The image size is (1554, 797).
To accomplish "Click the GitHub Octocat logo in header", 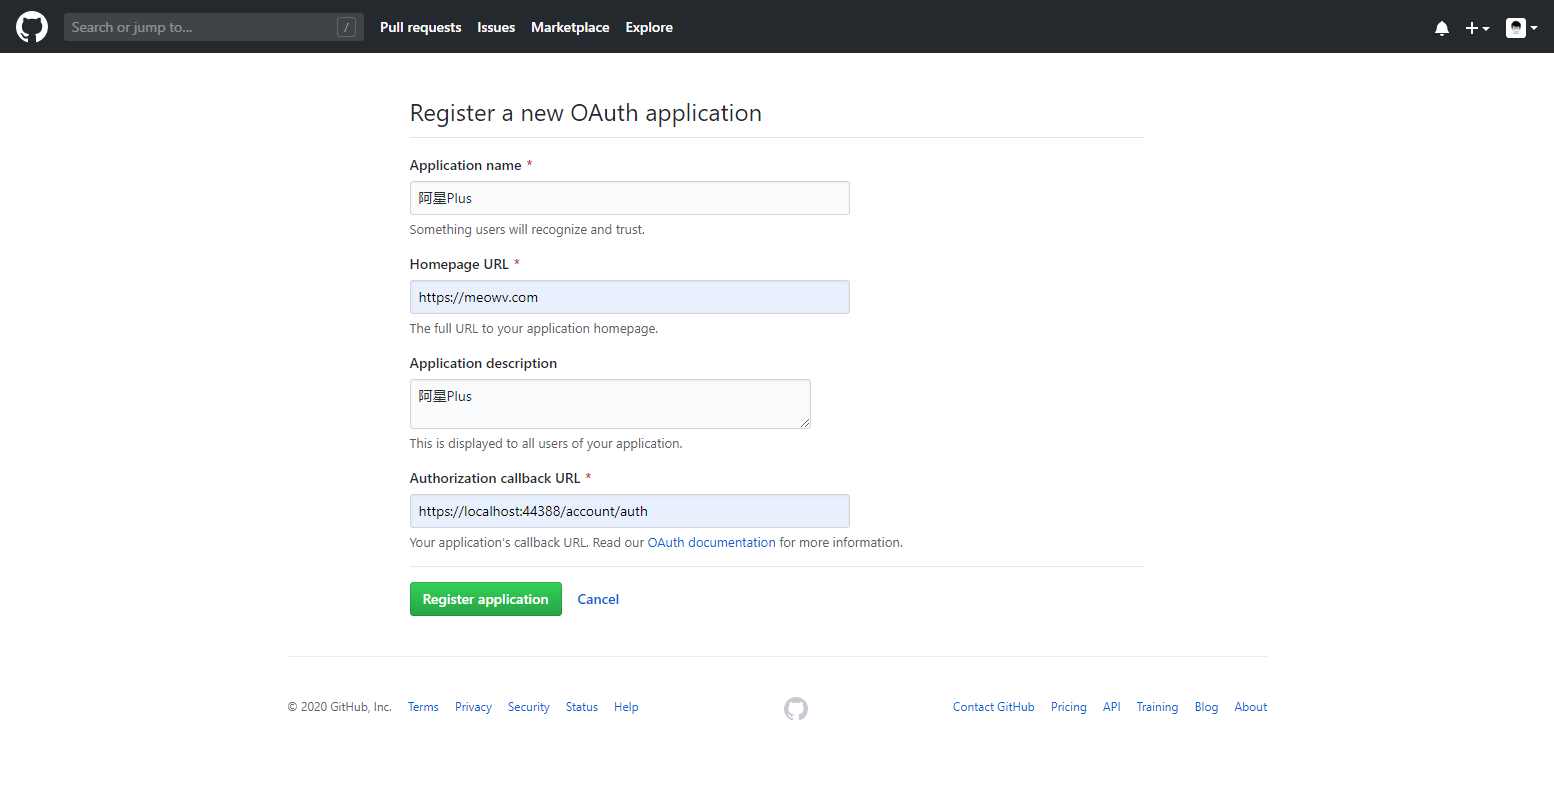I will click(x=32, y=27).
